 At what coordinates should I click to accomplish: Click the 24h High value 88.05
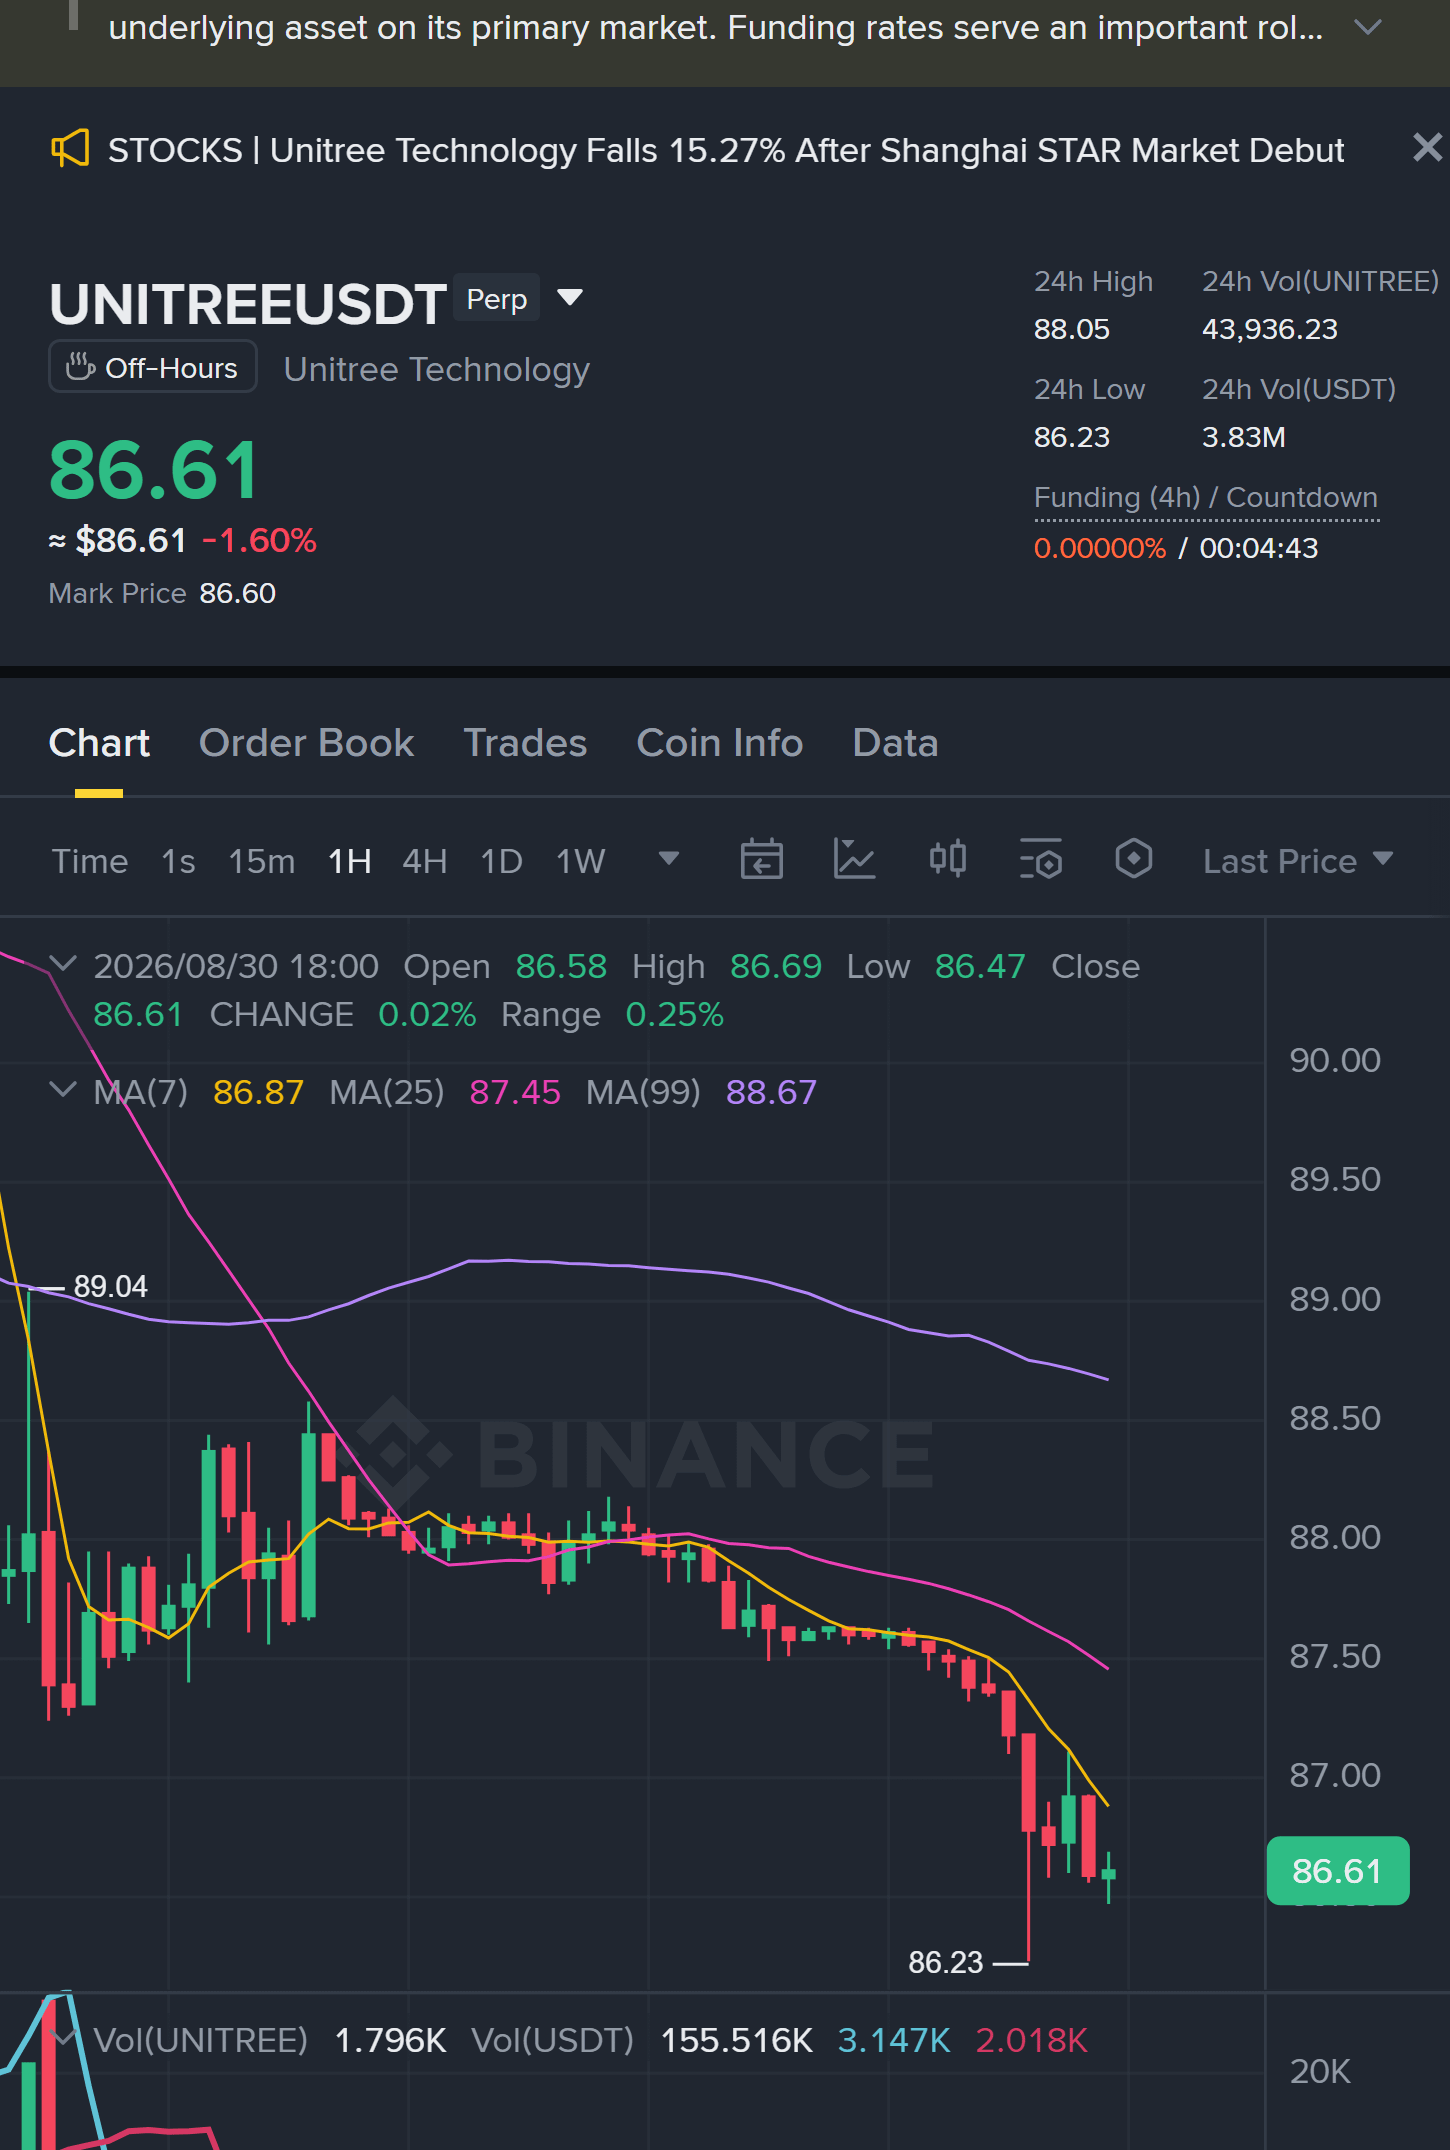(x=1072, y=329)
